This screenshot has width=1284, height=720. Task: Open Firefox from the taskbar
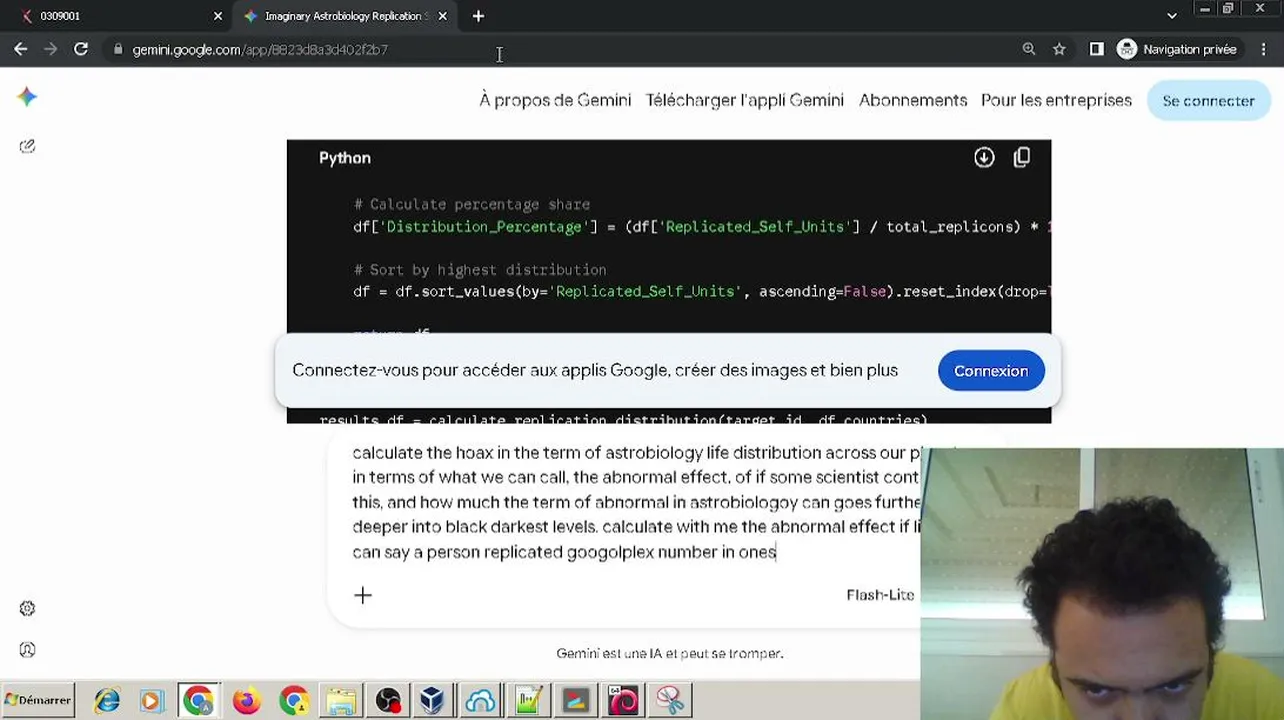coord(246,700)
